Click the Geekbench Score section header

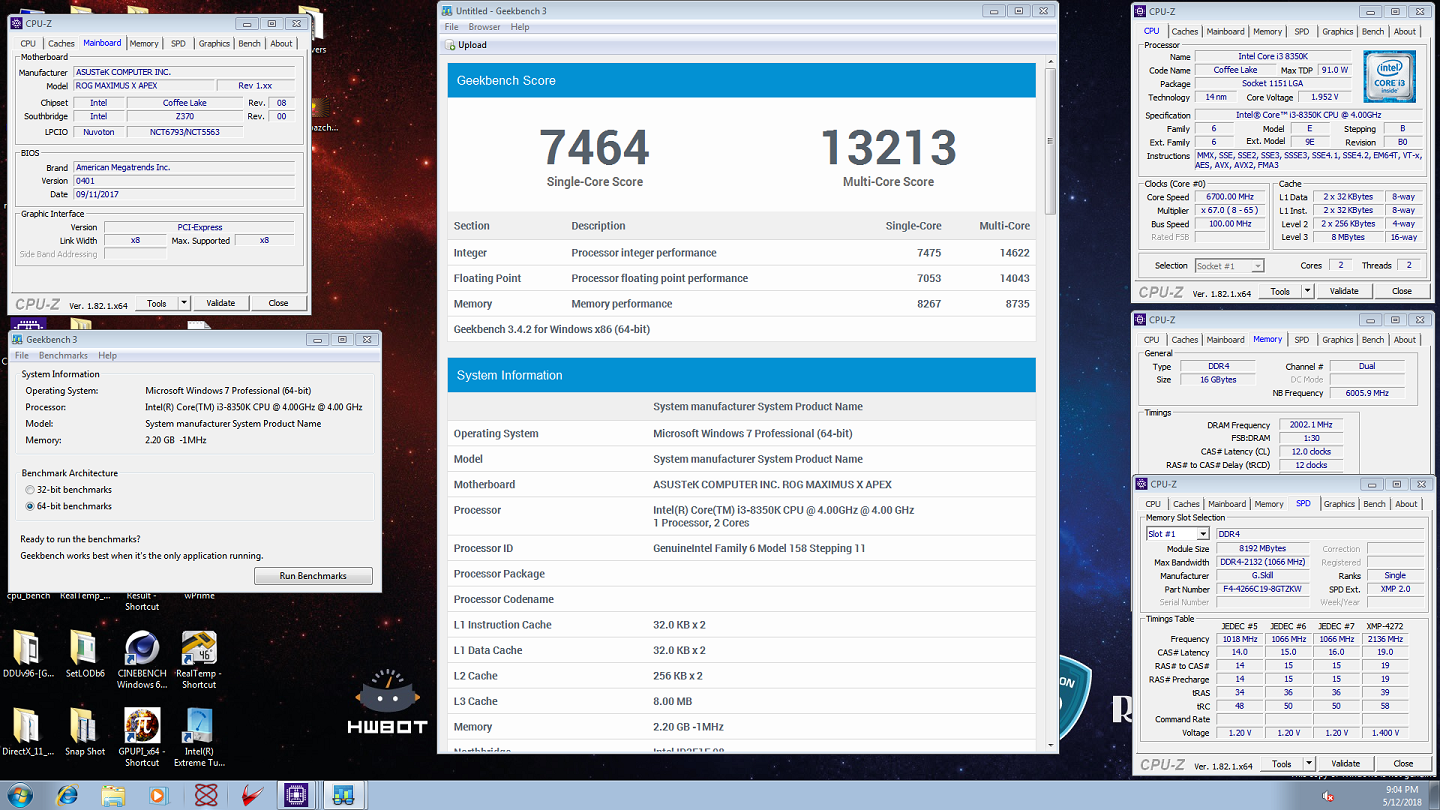[742, 80]
